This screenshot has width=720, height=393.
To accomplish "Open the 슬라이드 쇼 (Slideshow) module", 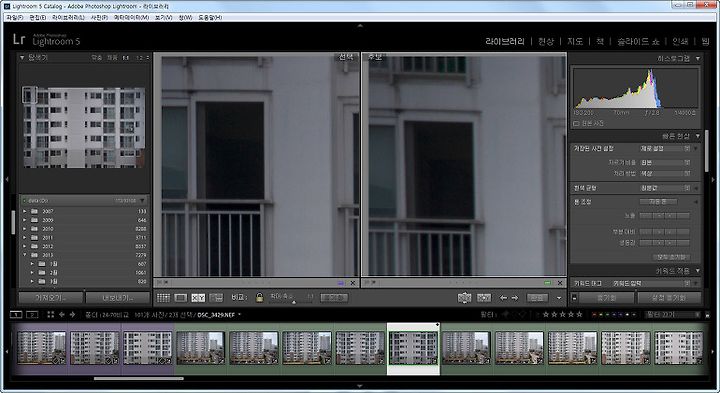I will 638,41.
